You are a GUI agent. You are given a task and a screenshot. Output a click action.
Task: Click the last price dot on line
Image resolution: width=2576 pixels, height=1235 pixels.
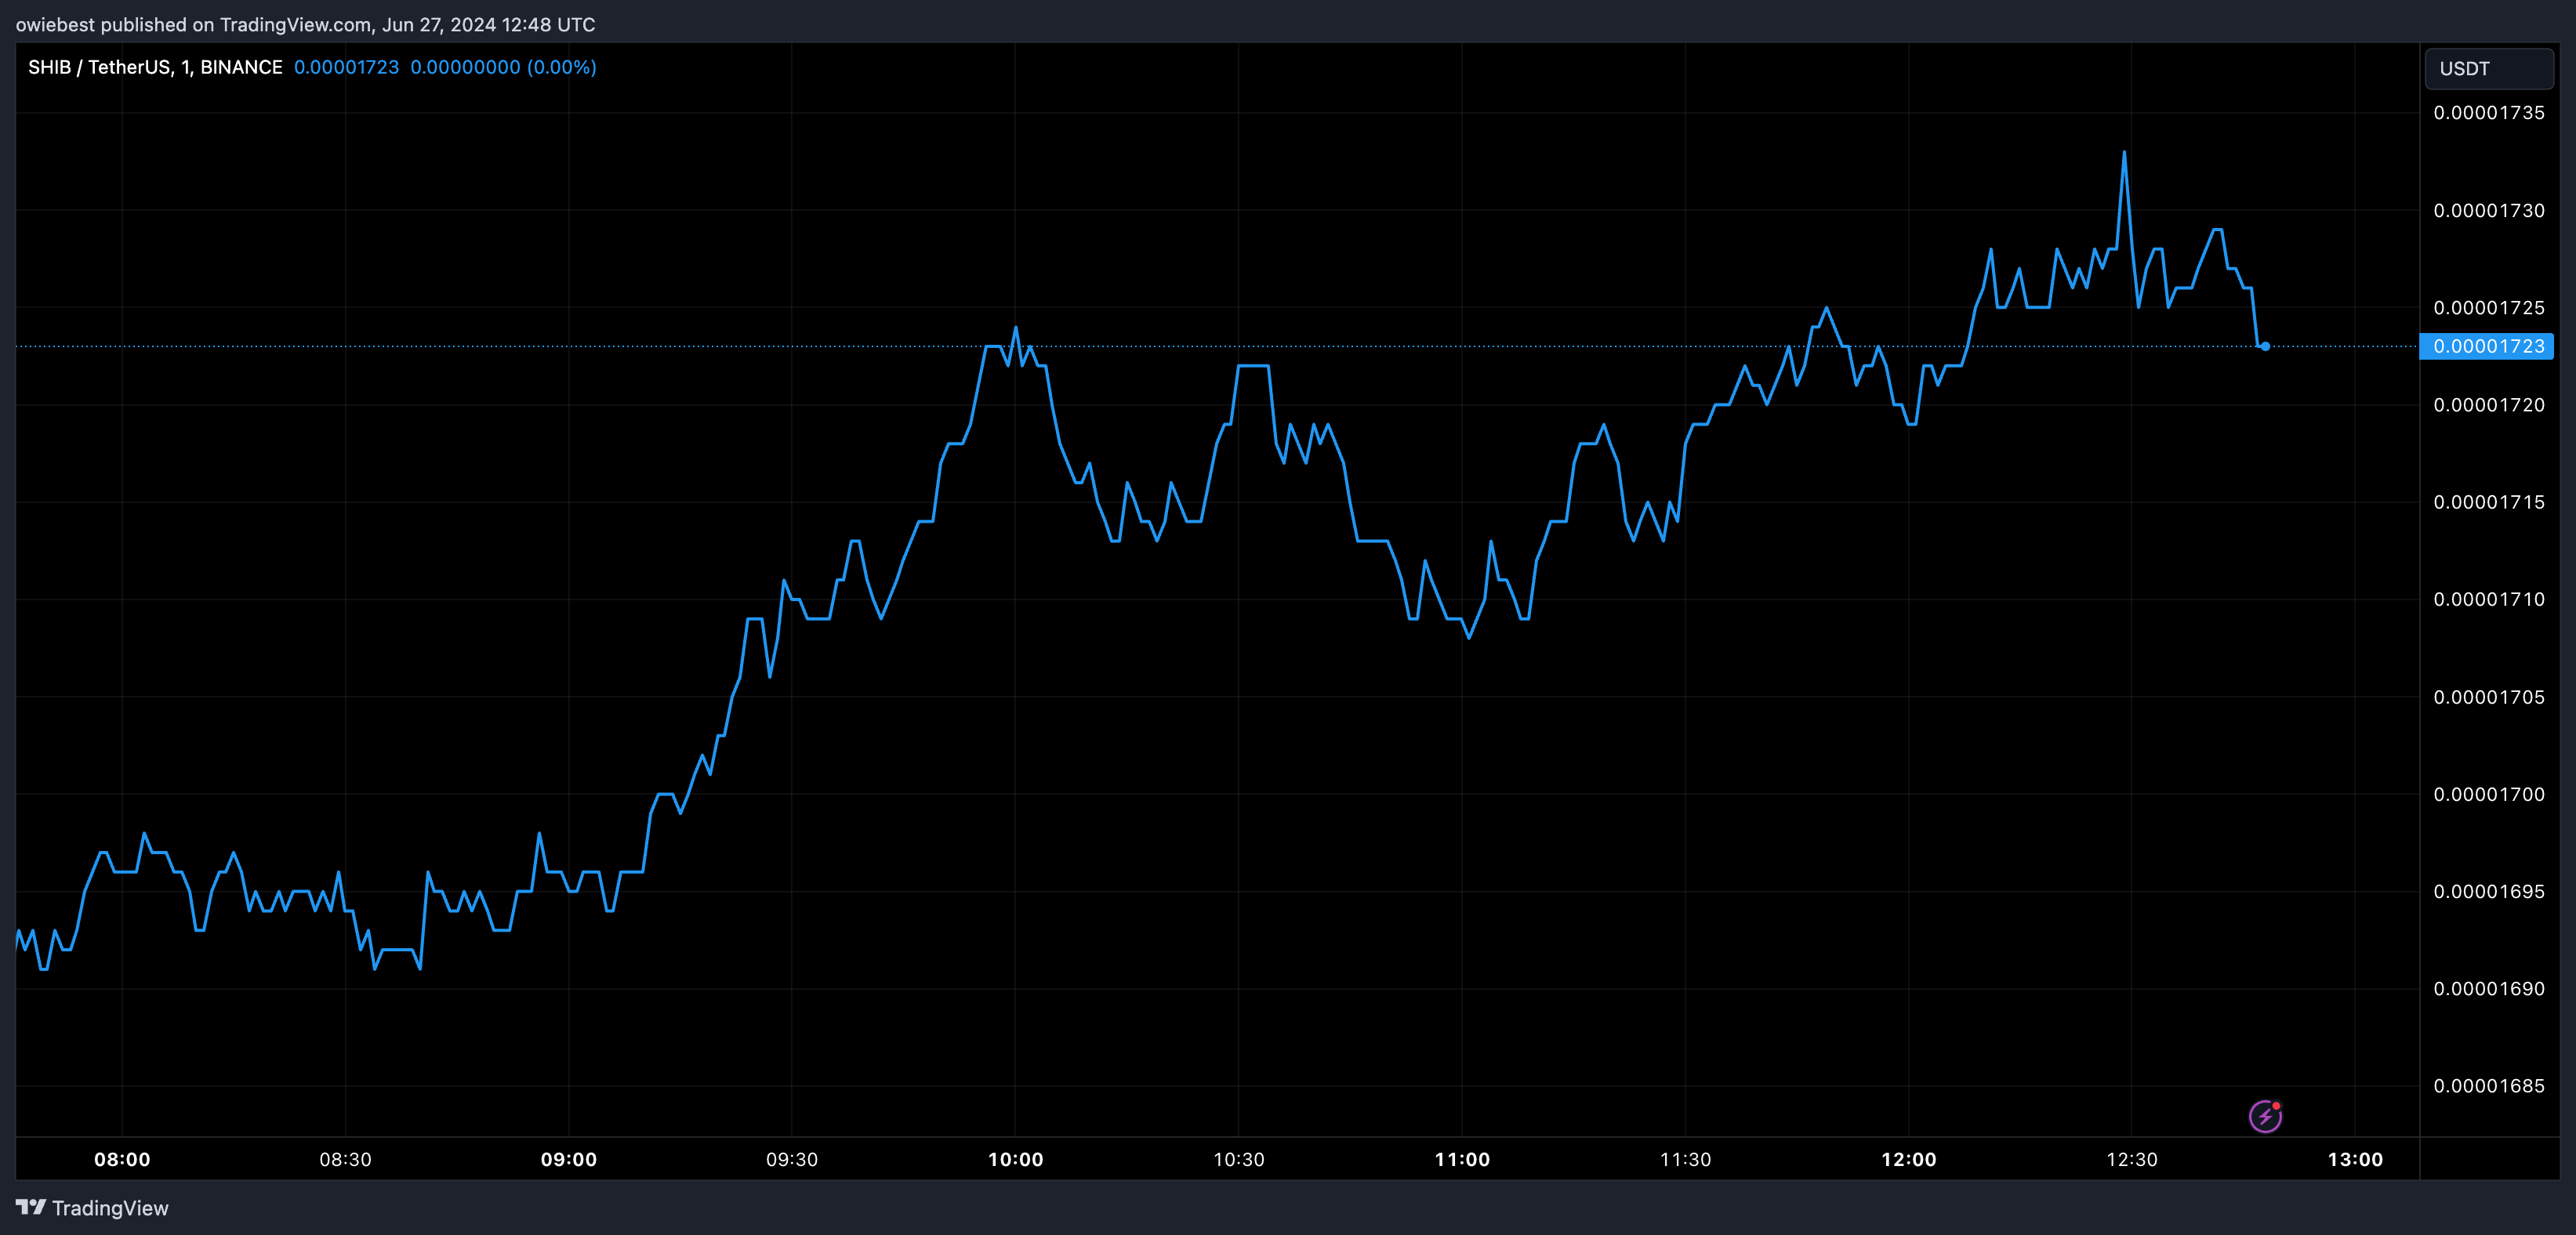[2265, 346]
